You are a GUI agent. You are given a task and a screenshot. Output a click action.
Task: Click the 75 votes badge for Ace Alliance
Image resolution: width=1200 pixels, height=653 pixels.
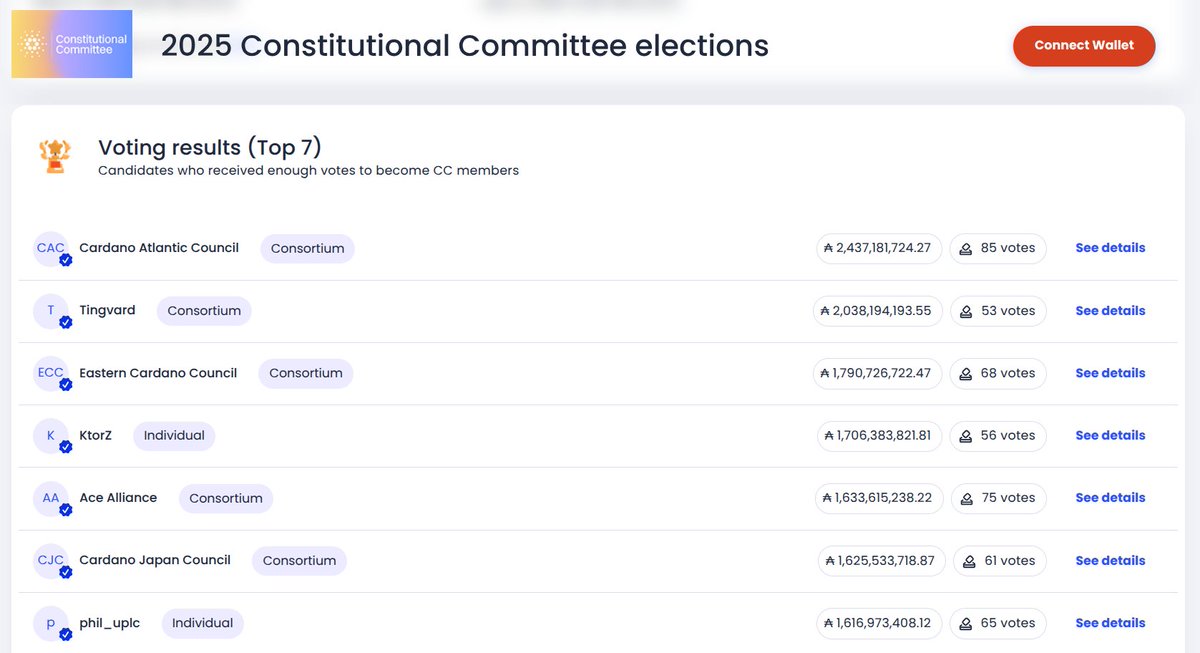997,498
